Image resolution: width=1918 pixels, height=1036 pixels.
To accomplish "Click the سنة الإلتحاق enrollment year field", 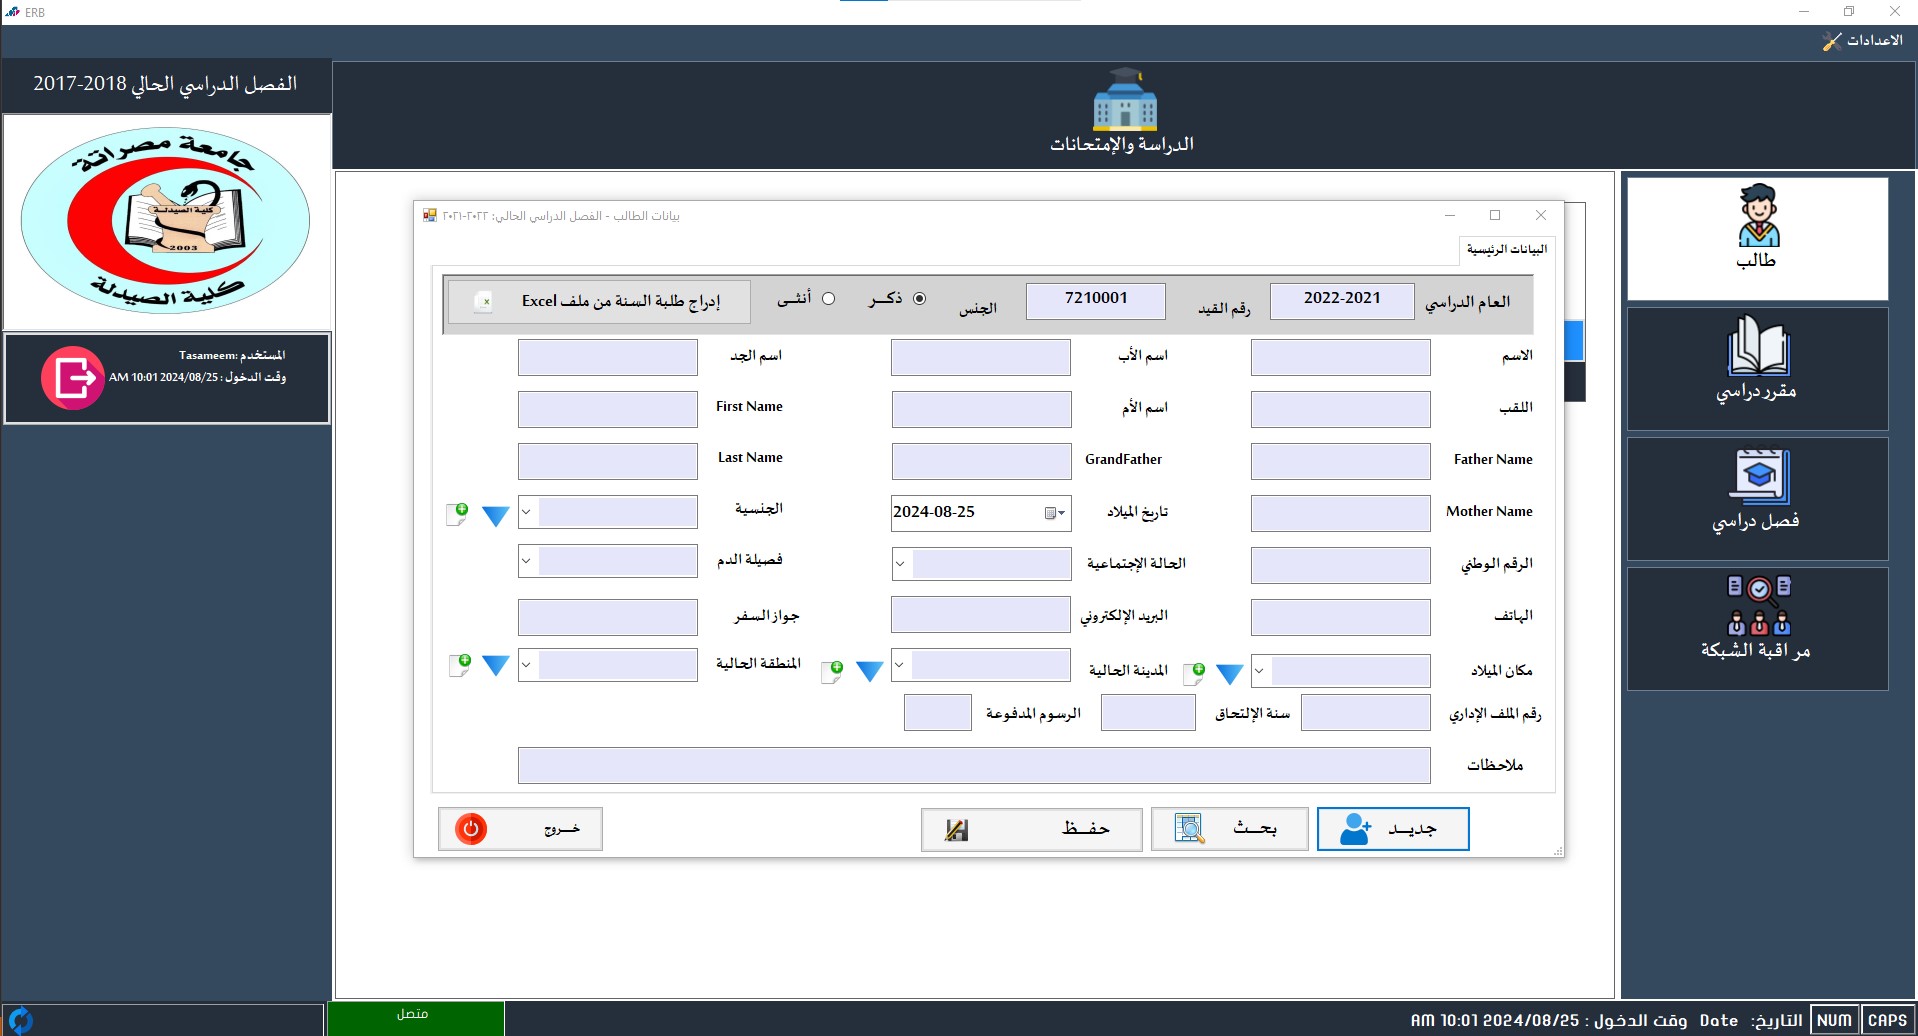I will [1148, 713].
